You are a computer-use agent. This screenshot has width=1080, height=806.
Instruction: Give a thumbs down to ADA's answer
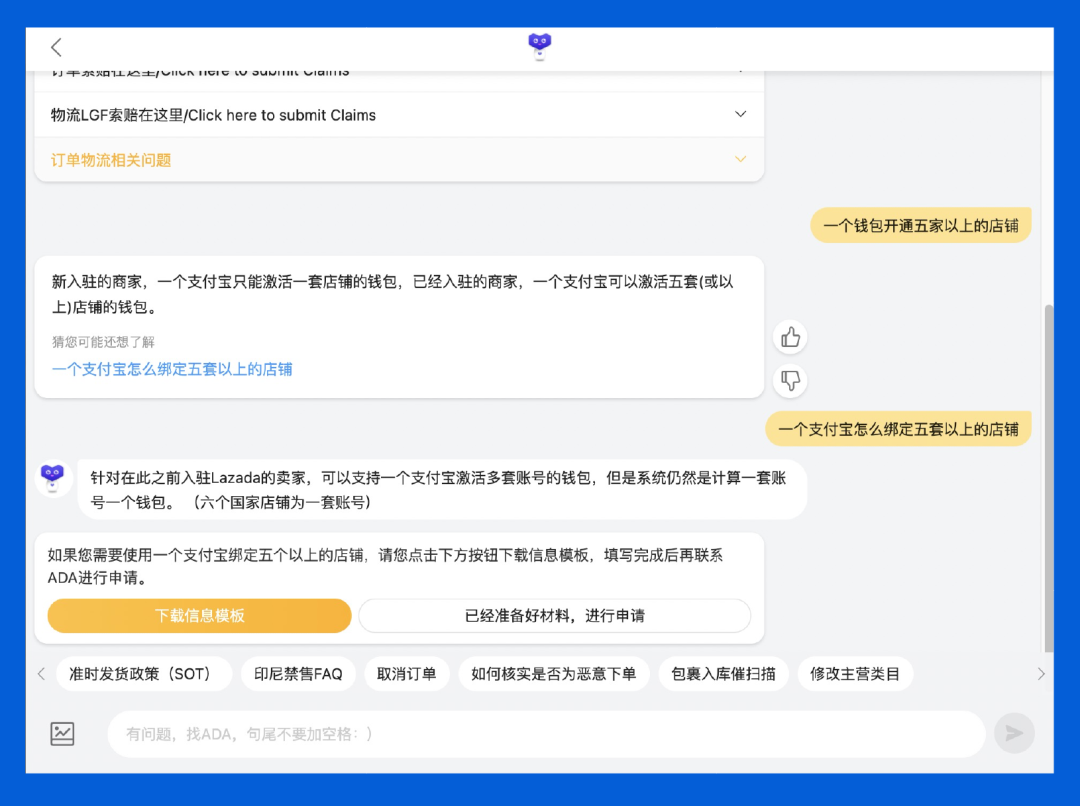click(x=790, y=381)
